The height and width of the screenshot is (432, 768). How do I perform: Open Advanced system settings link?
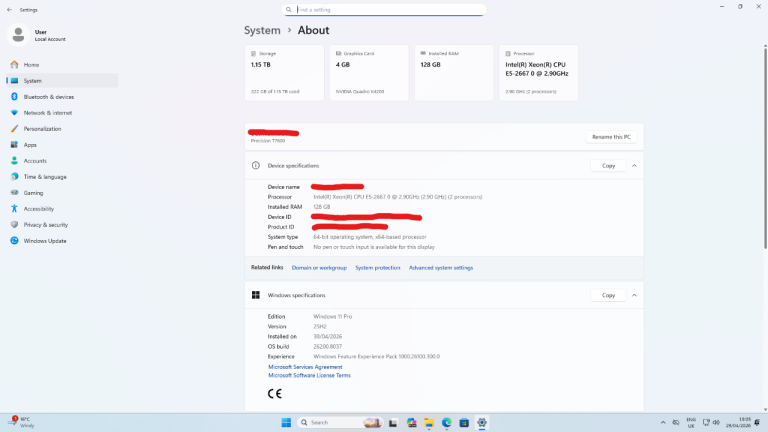(x=441, y=268)
